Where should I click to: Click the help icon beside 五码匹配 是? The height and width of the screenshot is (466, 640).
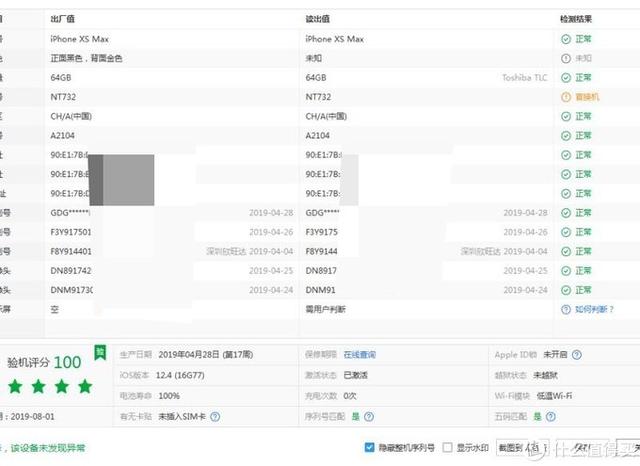point(551,417)
